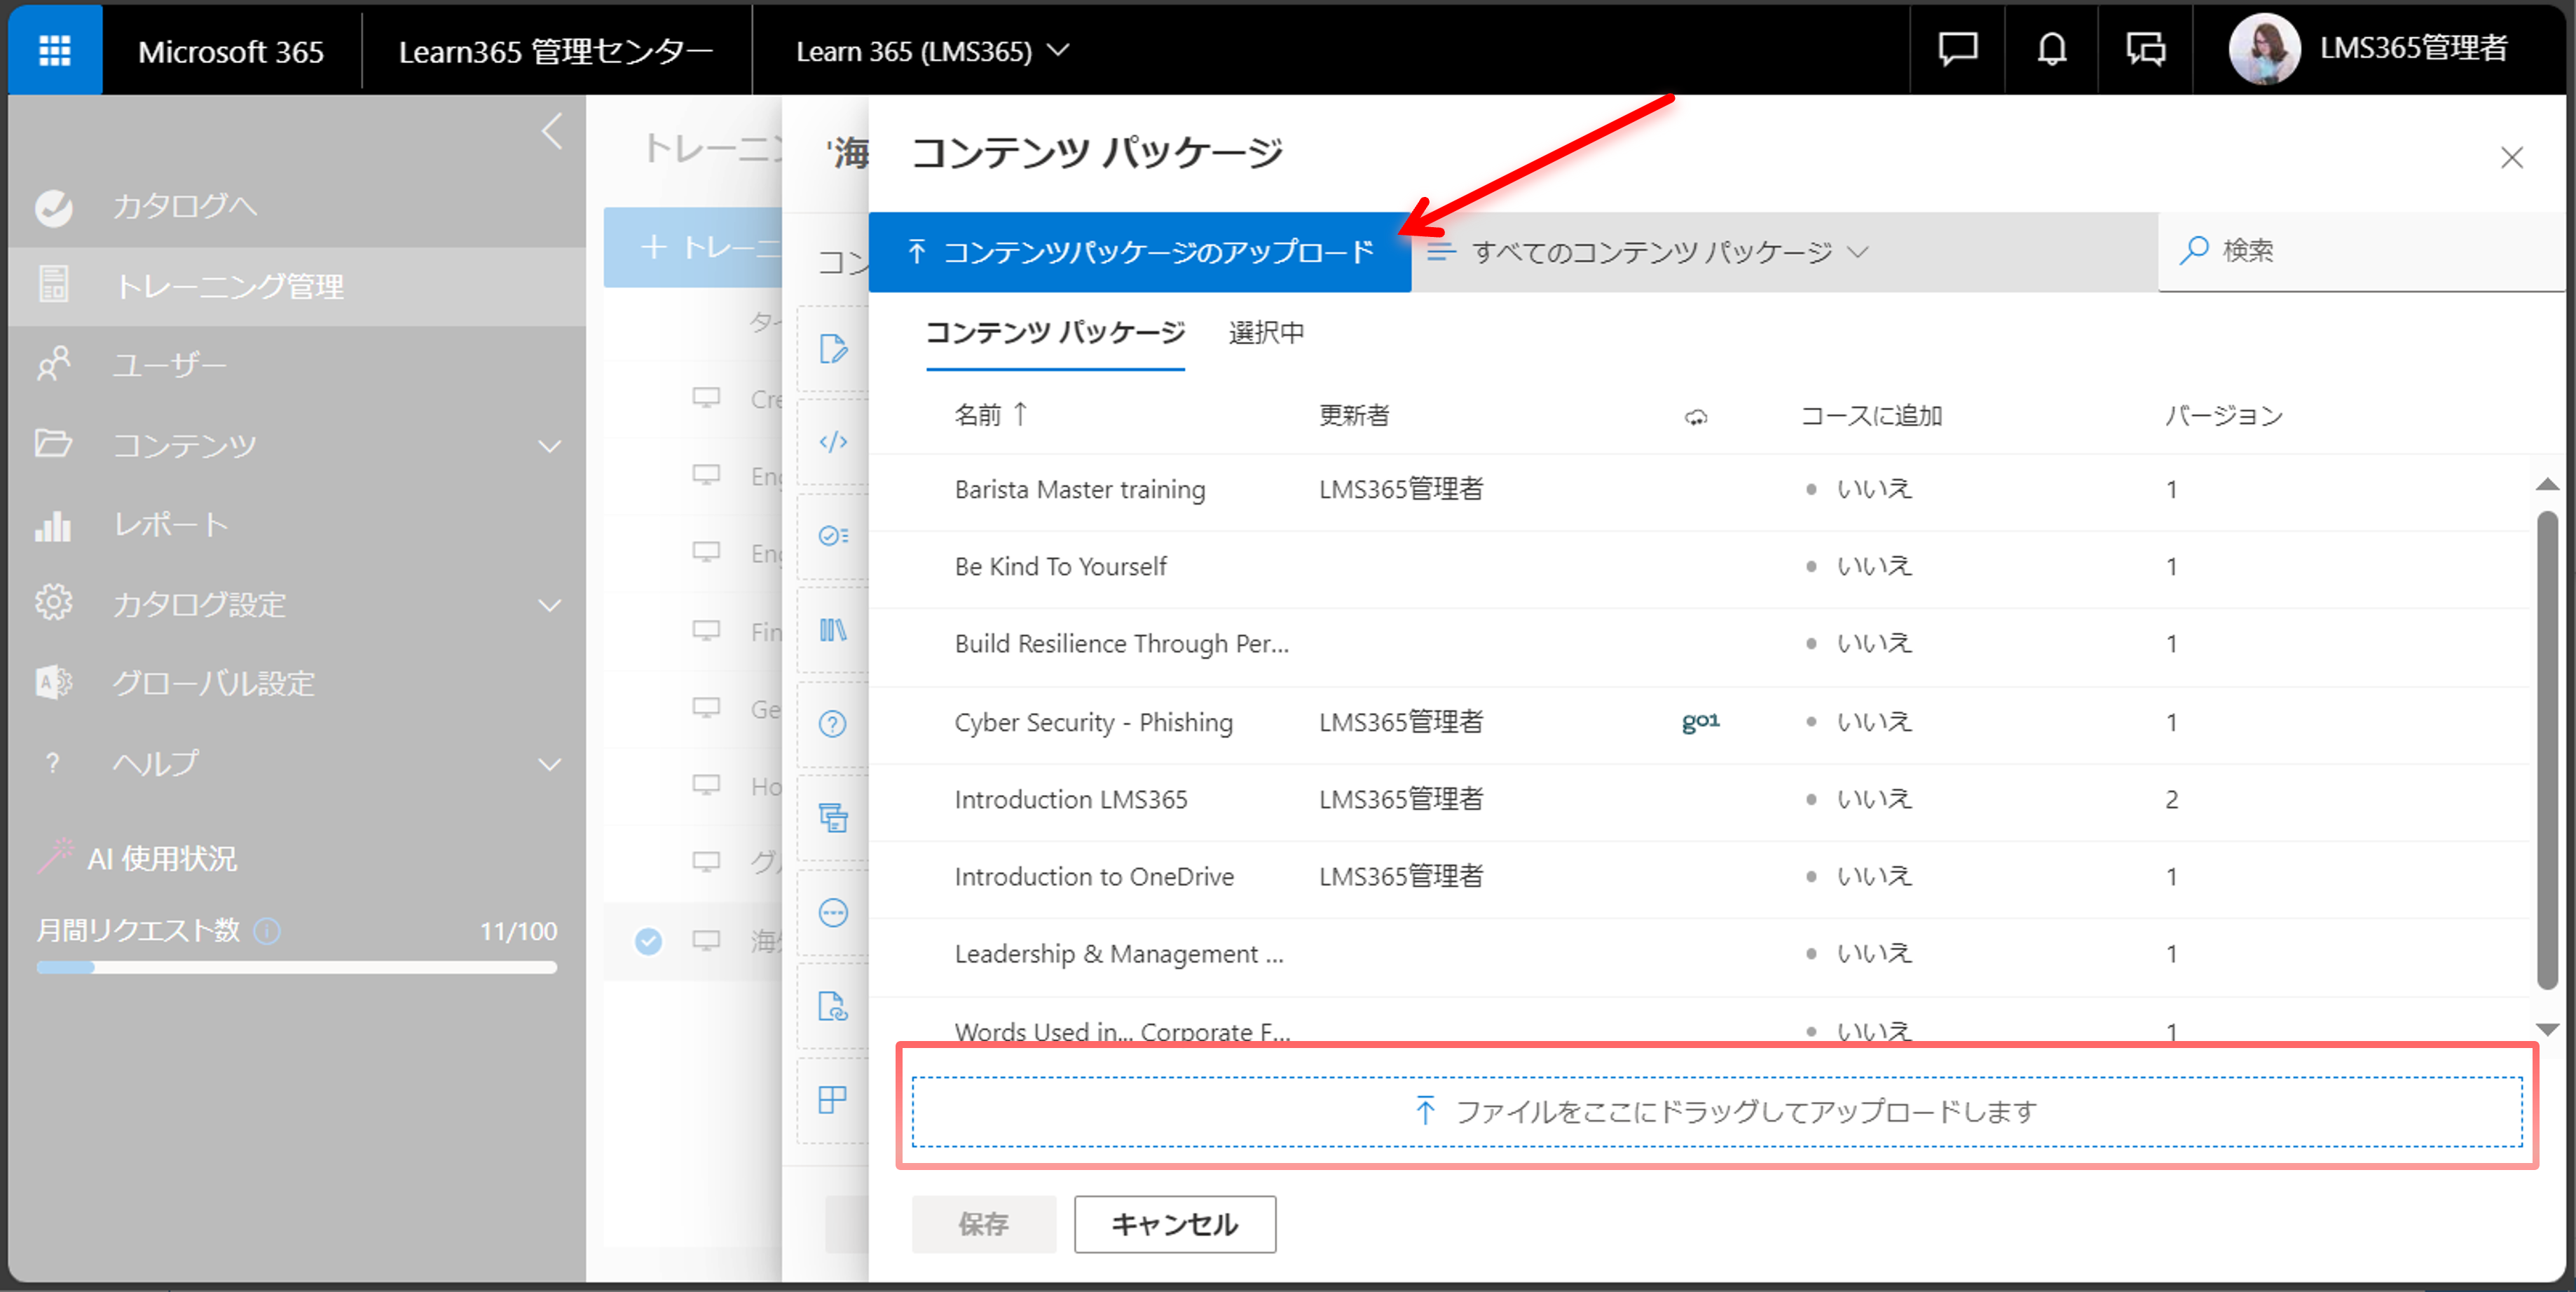This screenshot has width=2576, height=1292.
Task: Click the AI 使用状況 magic wand icon
Action: point(56,856)
